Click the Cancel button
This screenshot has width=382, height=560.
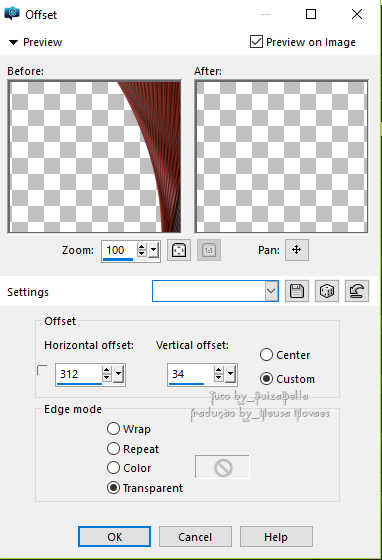(195, 536)
